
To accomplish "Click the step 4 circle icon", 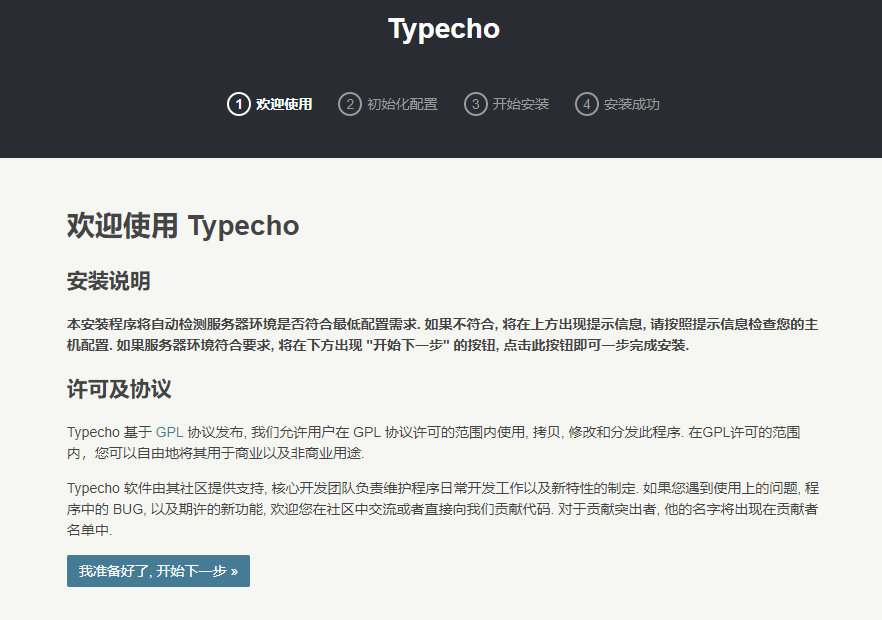I will click(586, 104).
